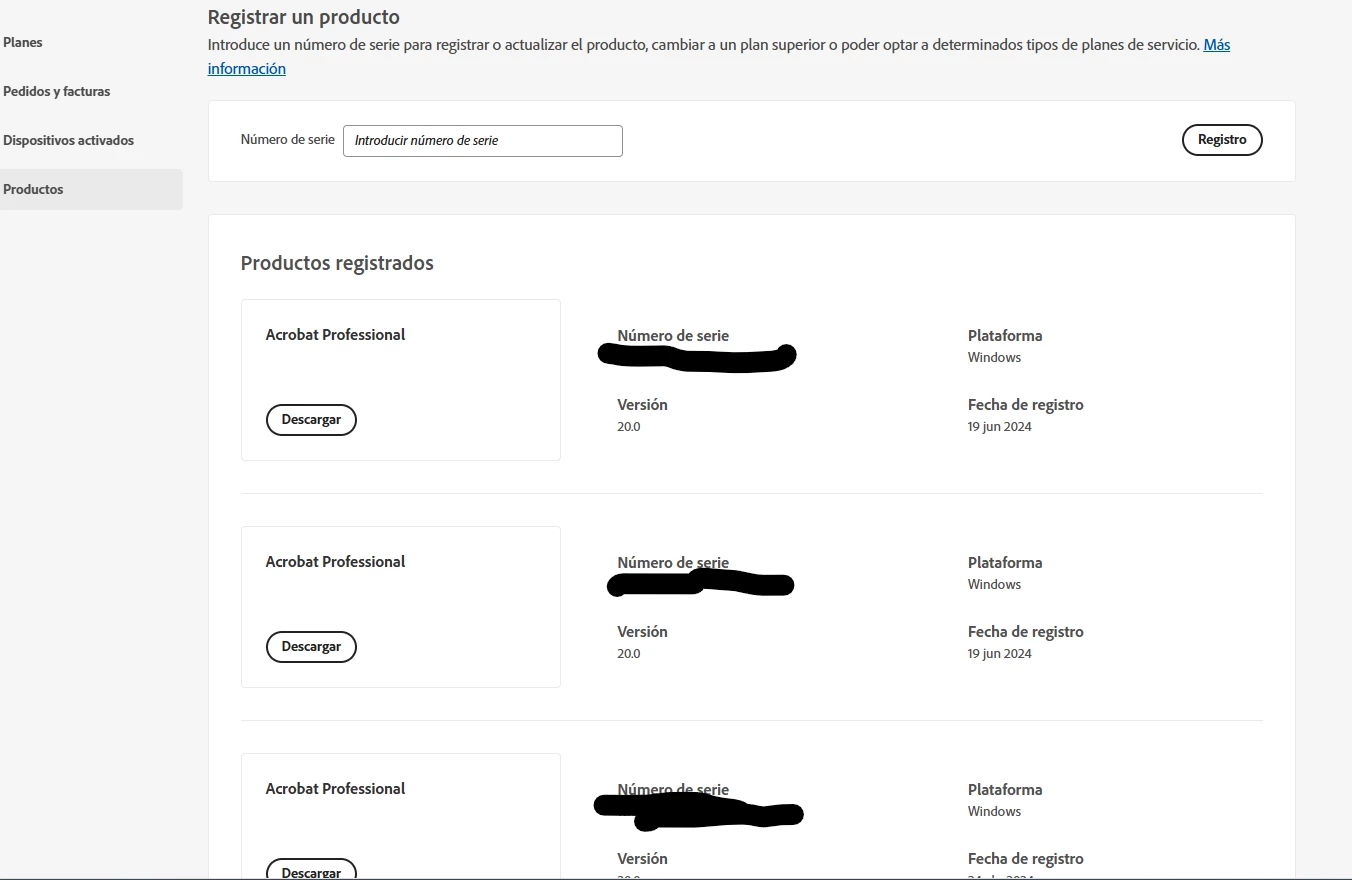Click the second product's 'Número de serie' label
The width and height of the screenshot is (1352, 880).
(x=673, y=562)
